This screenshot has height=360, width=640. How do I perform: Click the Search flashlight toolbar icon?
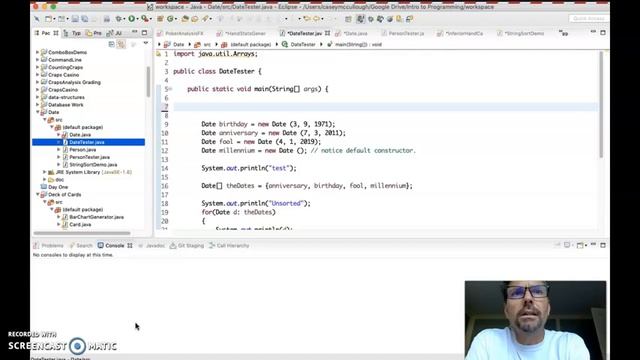[205, 19]
